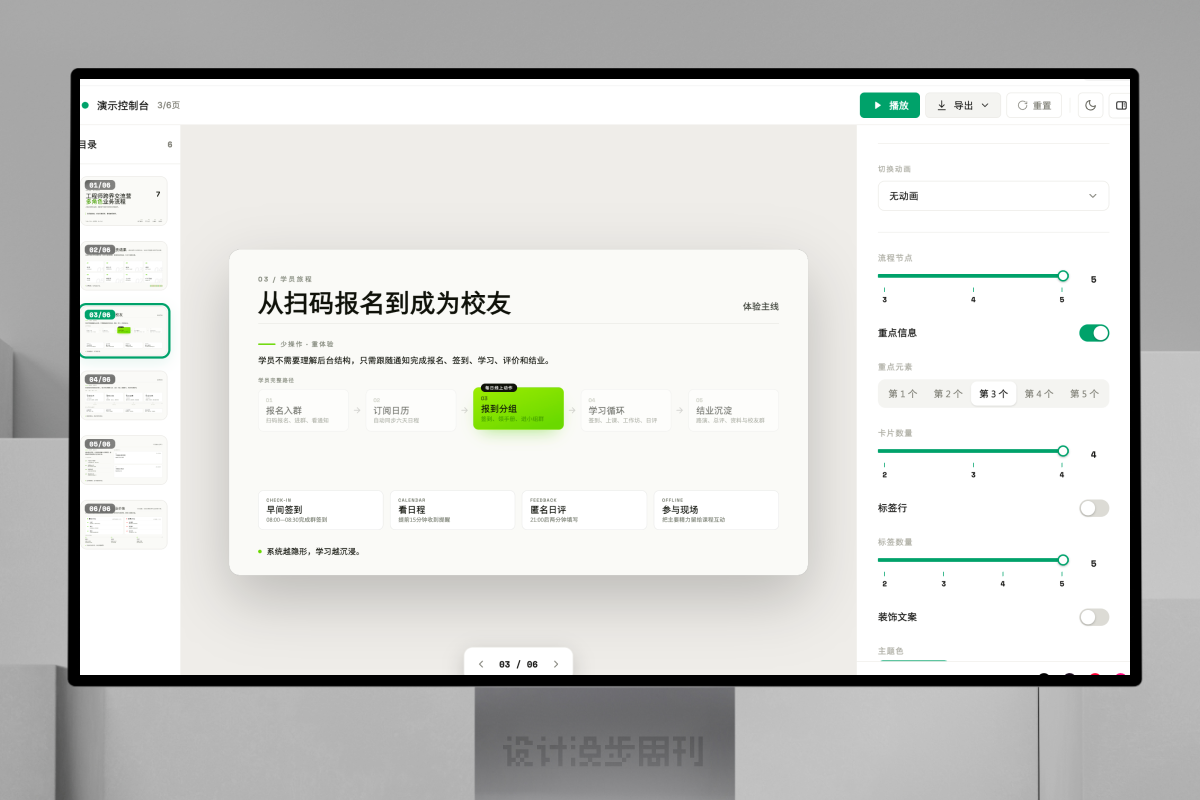
Task: Select 第 4 个 in 重点元素
Action: (1039, 394)
